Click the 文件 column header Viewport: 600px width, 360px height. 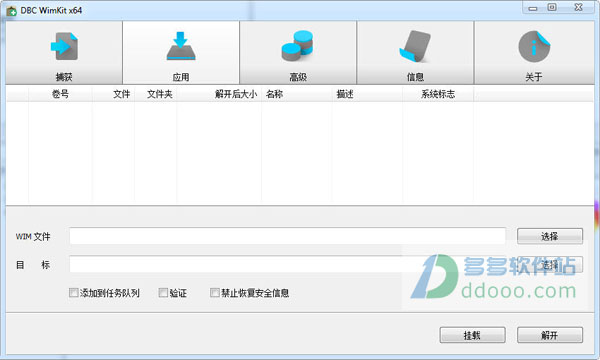(x=113, y=94)
